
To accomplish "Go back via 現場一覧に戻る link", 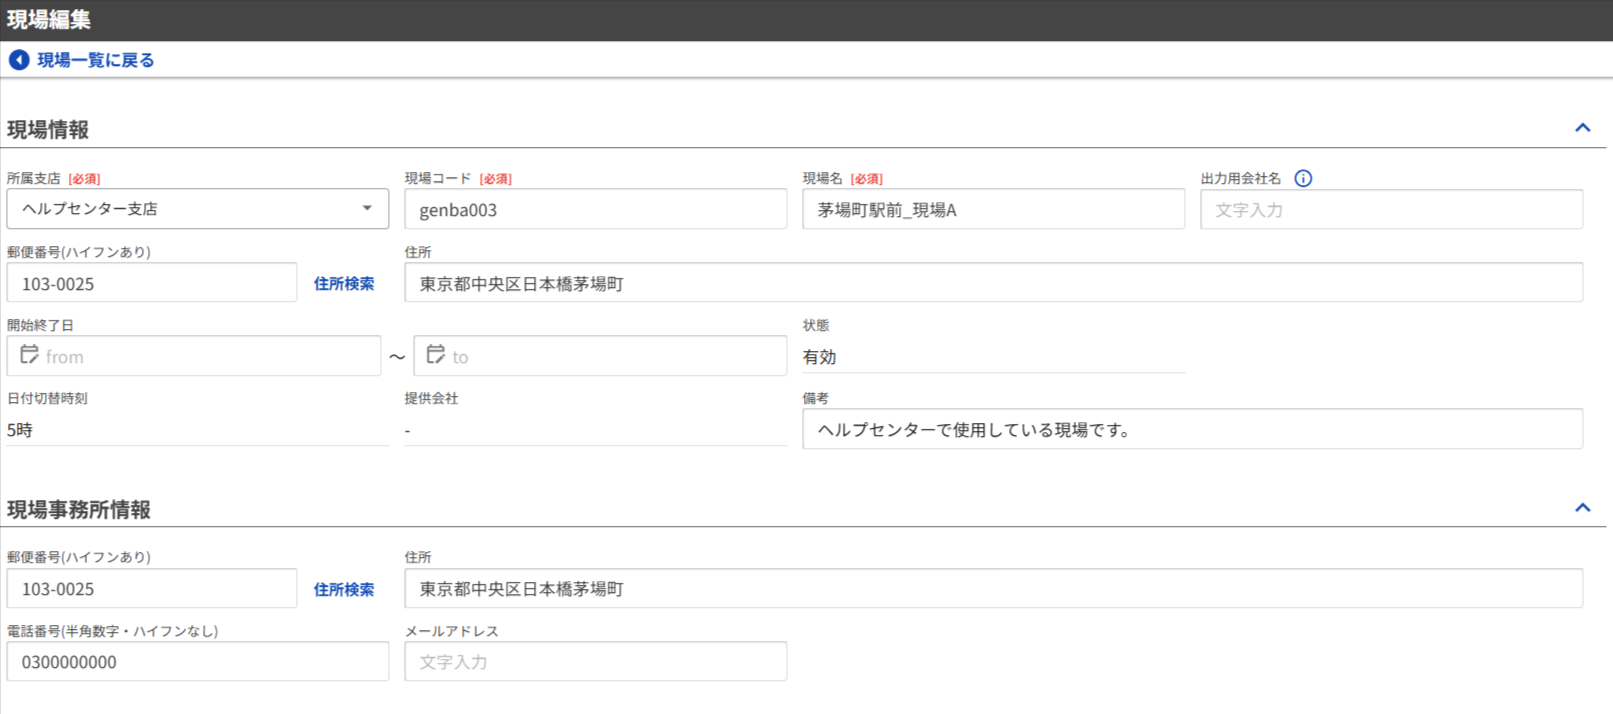I will (96, 60).
